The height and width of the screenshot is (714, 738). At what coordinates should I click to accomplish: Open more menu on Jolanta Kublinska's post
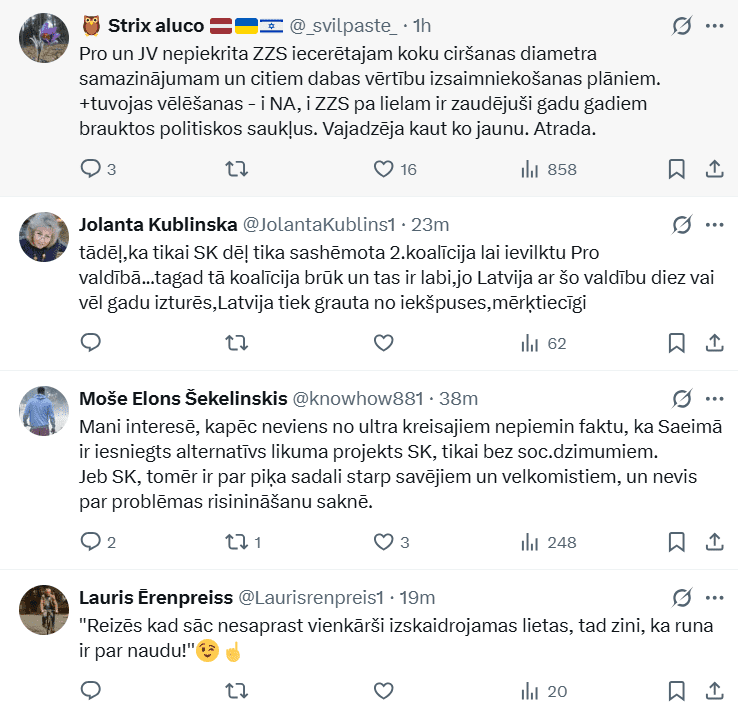(715, 223)
